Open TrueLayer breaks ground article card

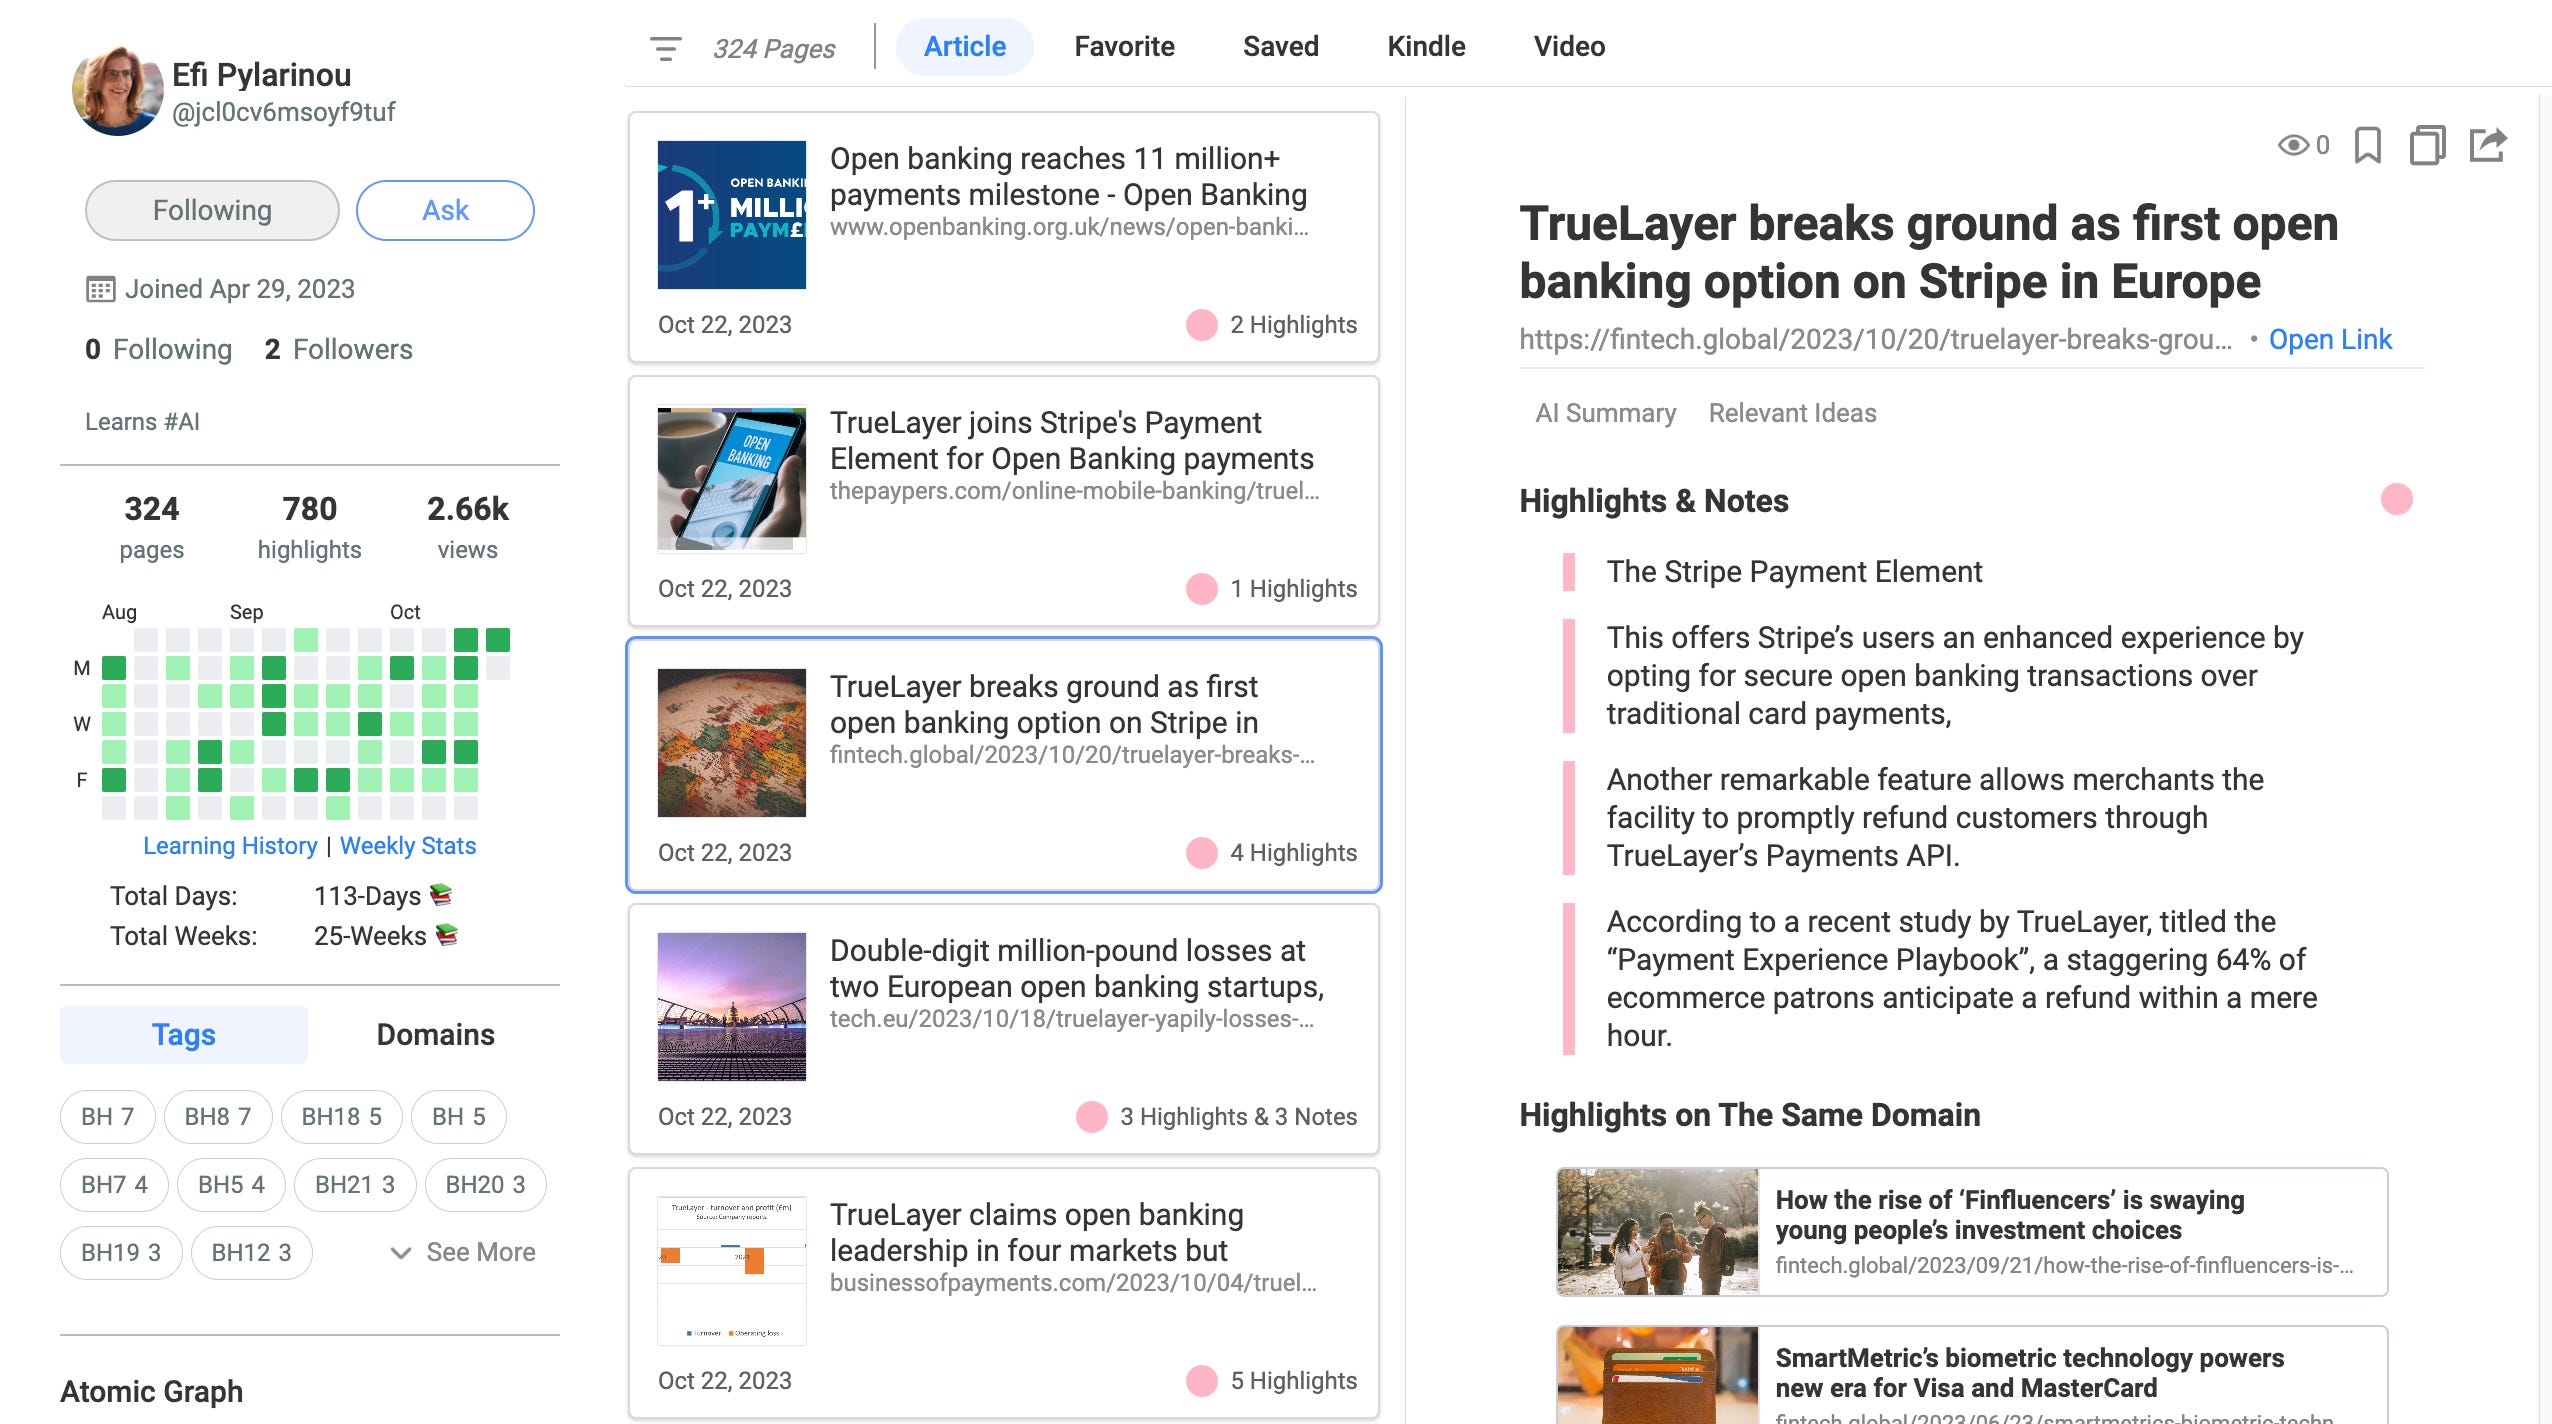tap(1004, 765)
